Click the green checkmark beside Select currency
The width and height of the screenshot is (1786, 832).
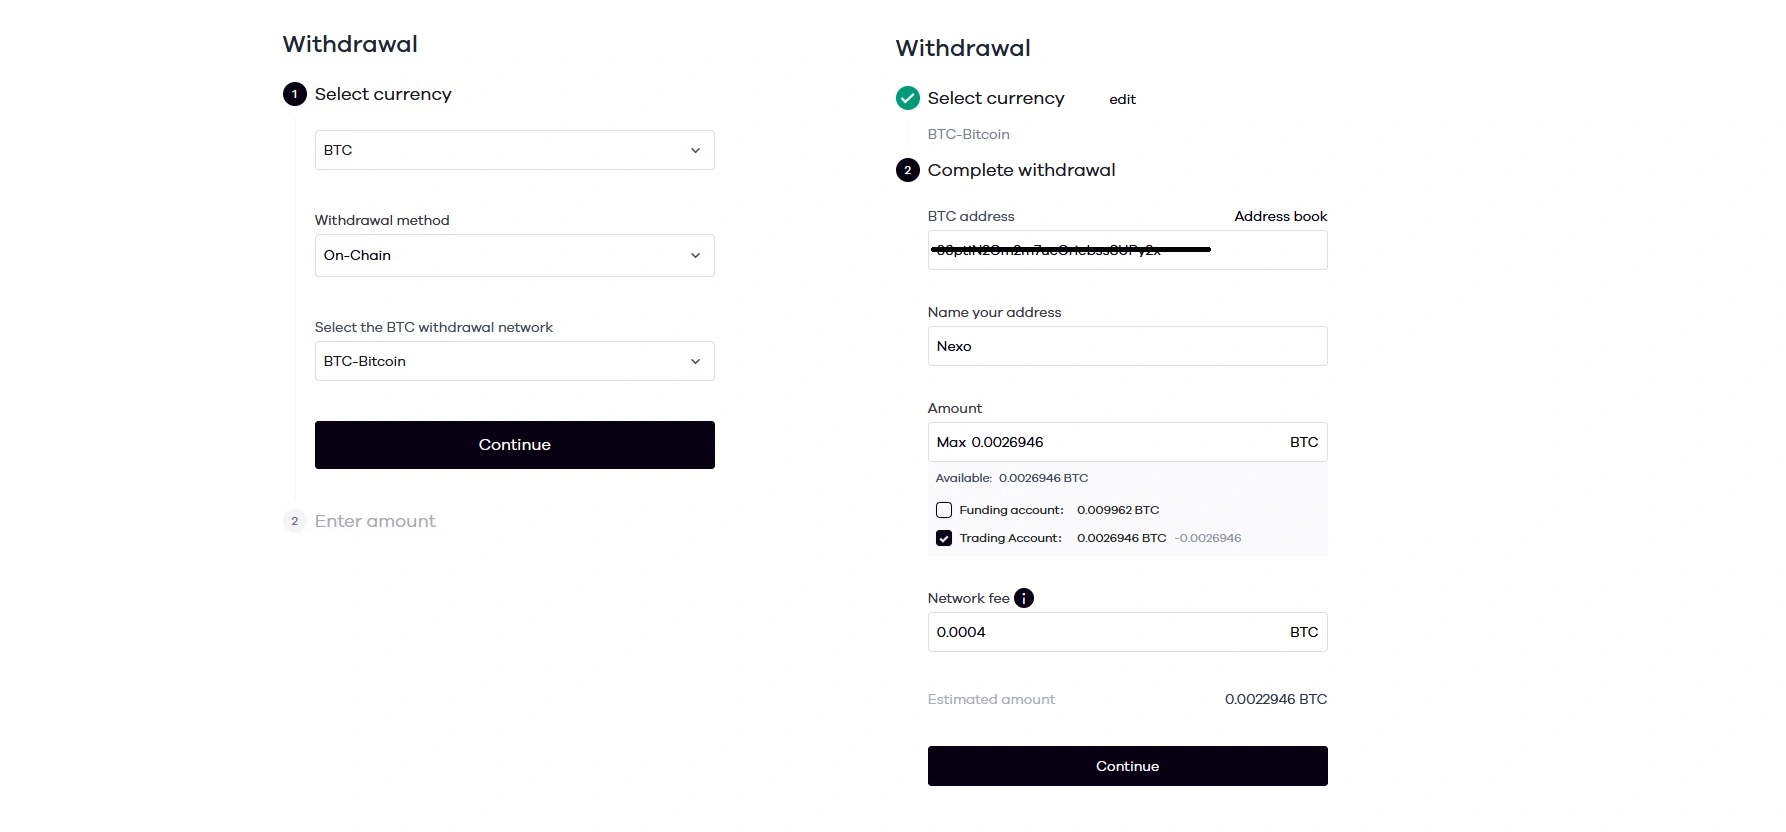pyautogui.click(x=907, y=98)
